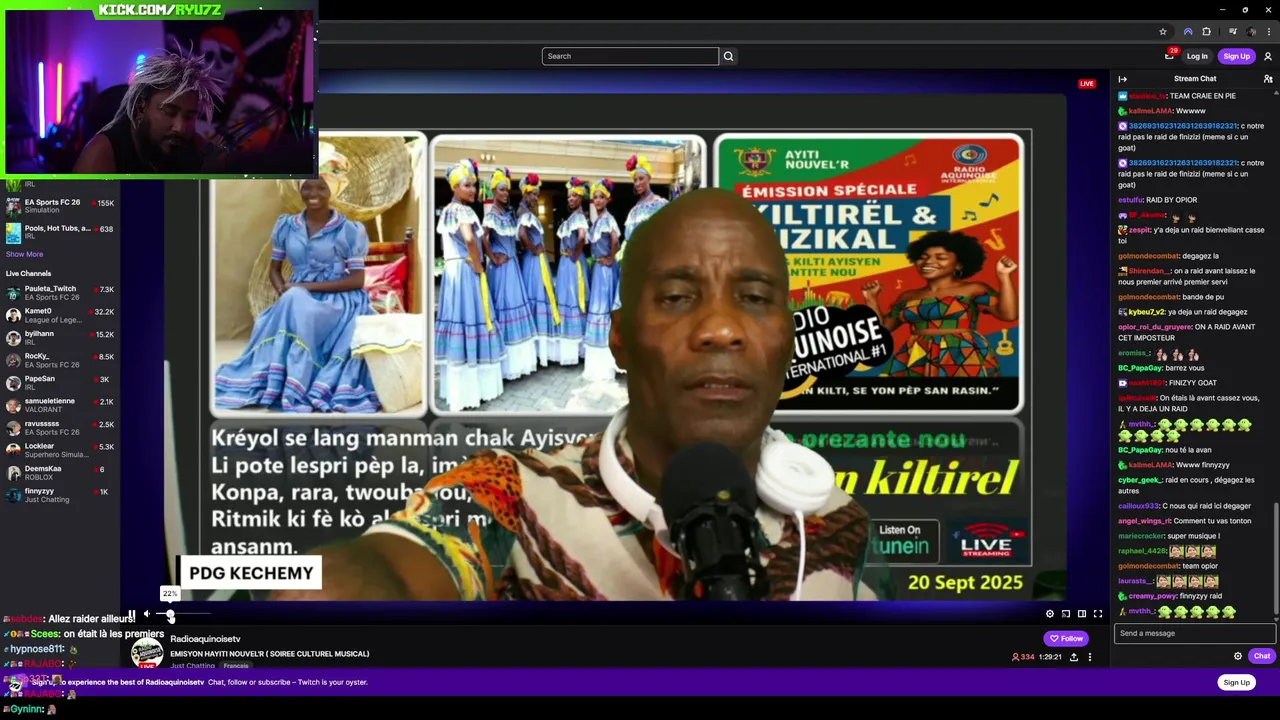Open the Français tag

(236, 666)
